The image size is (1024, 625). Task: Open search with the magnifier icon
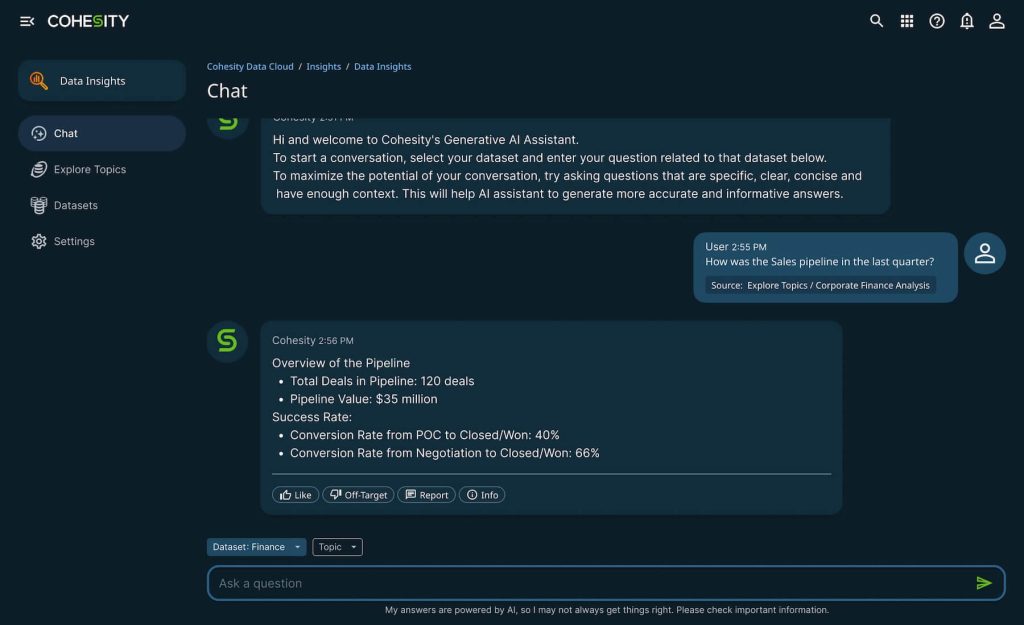pos(876,21)
